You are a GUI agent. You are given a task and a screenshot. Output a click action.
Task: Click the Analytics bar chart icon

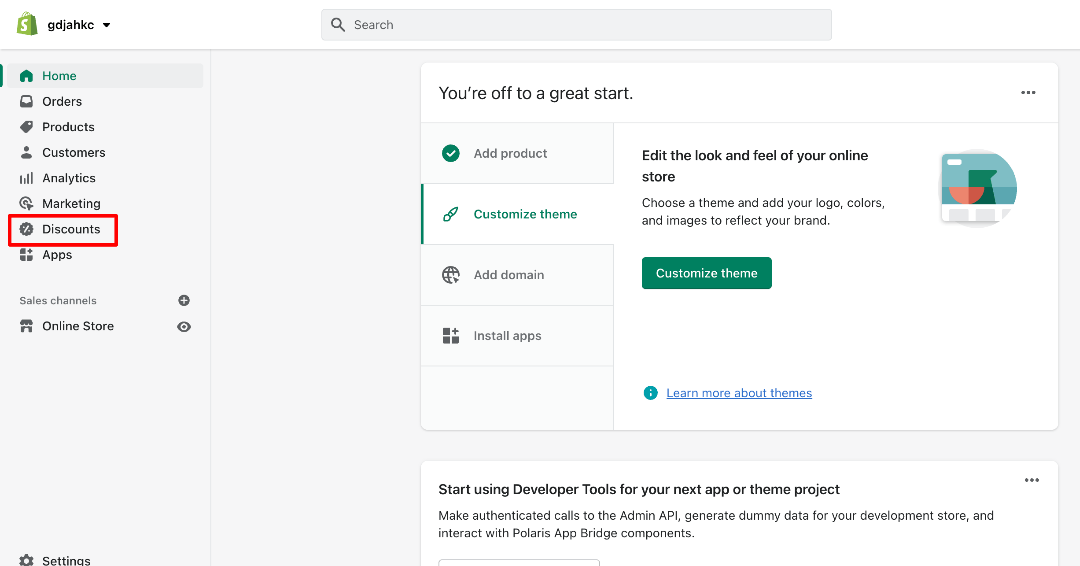click(26, 178)
